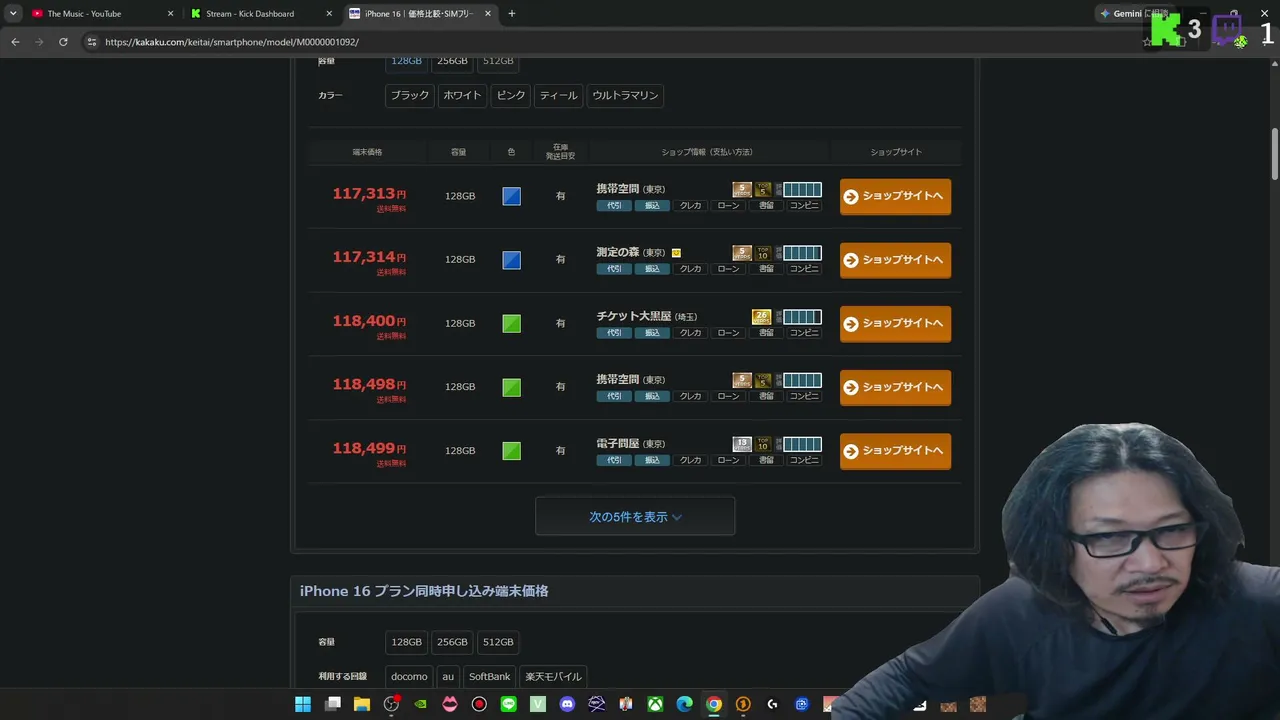Go to shop site for 118,400円 offer
Viewport: 1280px width, 720px height.
895,323
